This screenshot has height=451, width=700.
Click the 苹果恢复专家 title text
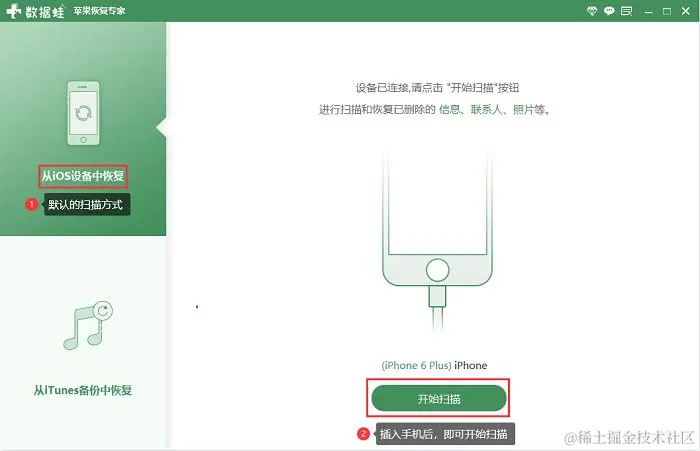point(99,11)
